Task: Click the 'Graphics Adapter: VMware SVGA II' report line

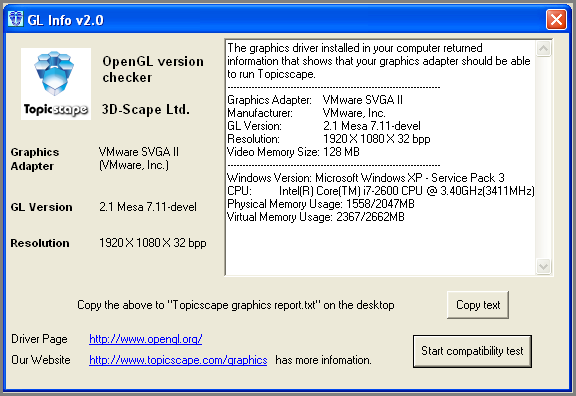Action: pyautogui.click(x=315, y=100)
